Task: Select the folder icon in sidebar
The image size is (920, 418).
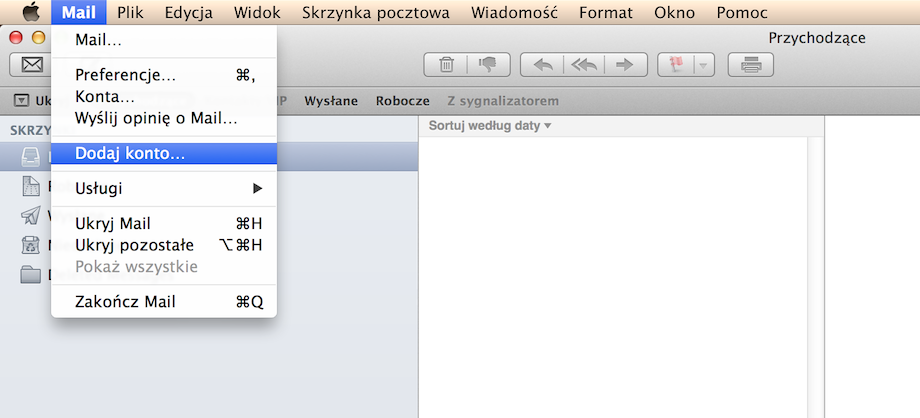Action: click(30, 275)
